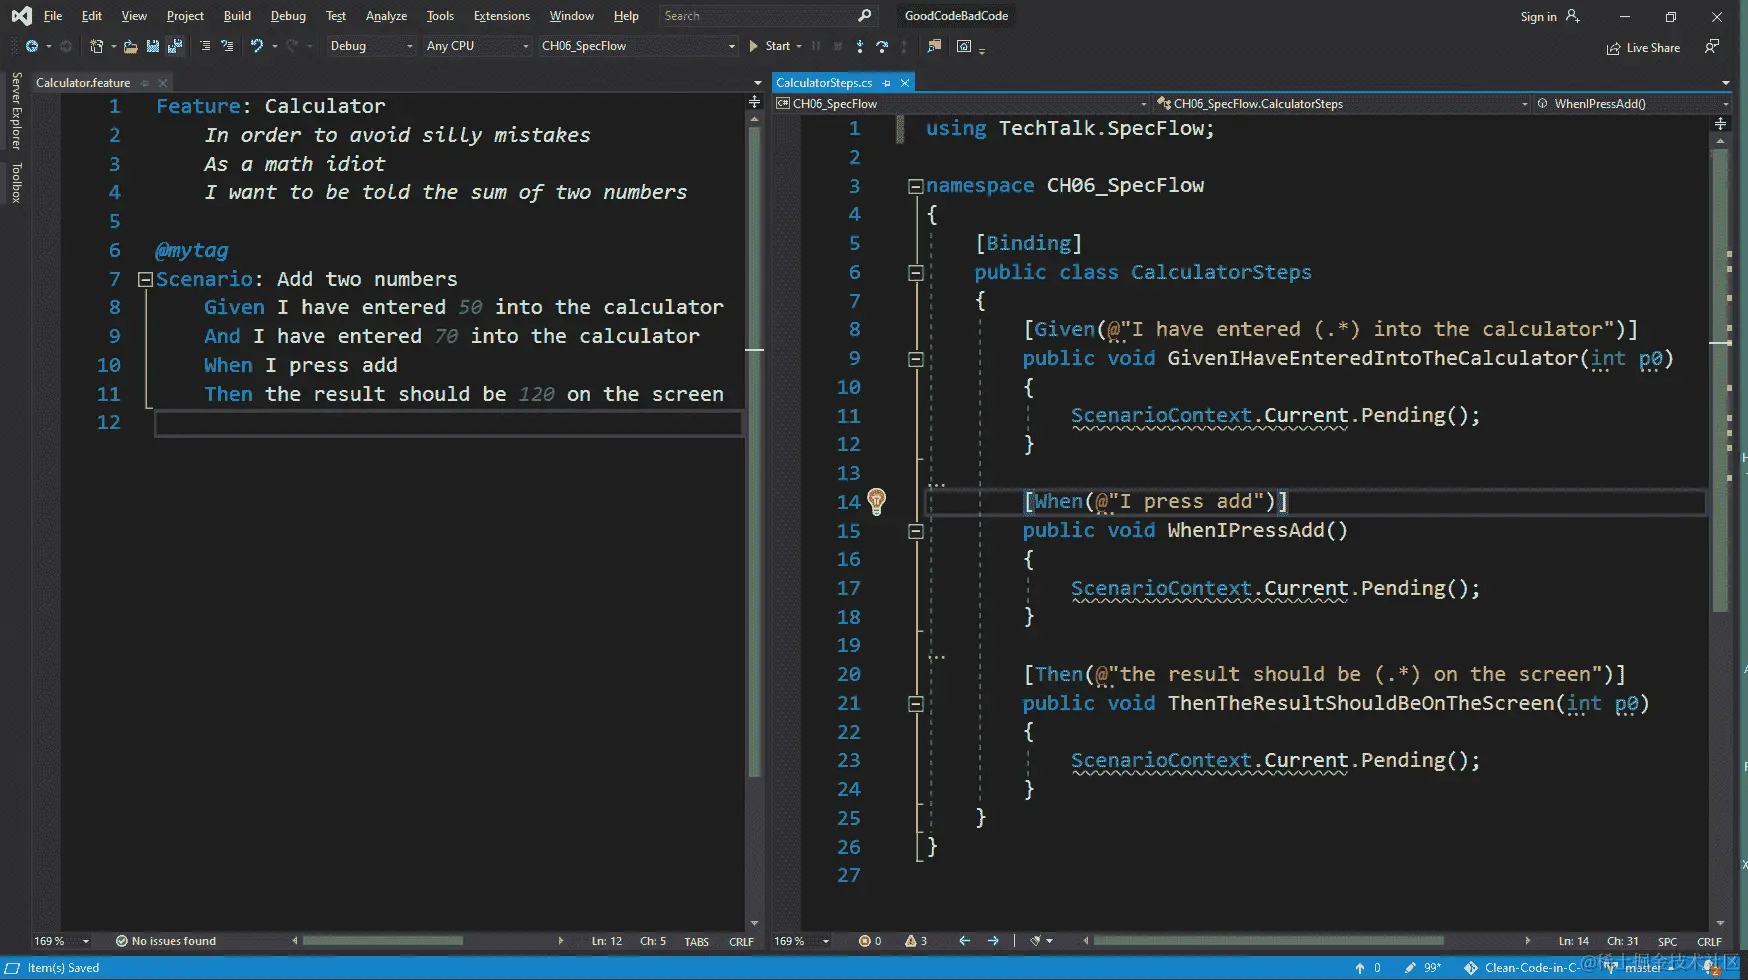Click the master branch button in status bar
The width and height of the screenshot is (1748, 980).
[x=1641, y=968]
